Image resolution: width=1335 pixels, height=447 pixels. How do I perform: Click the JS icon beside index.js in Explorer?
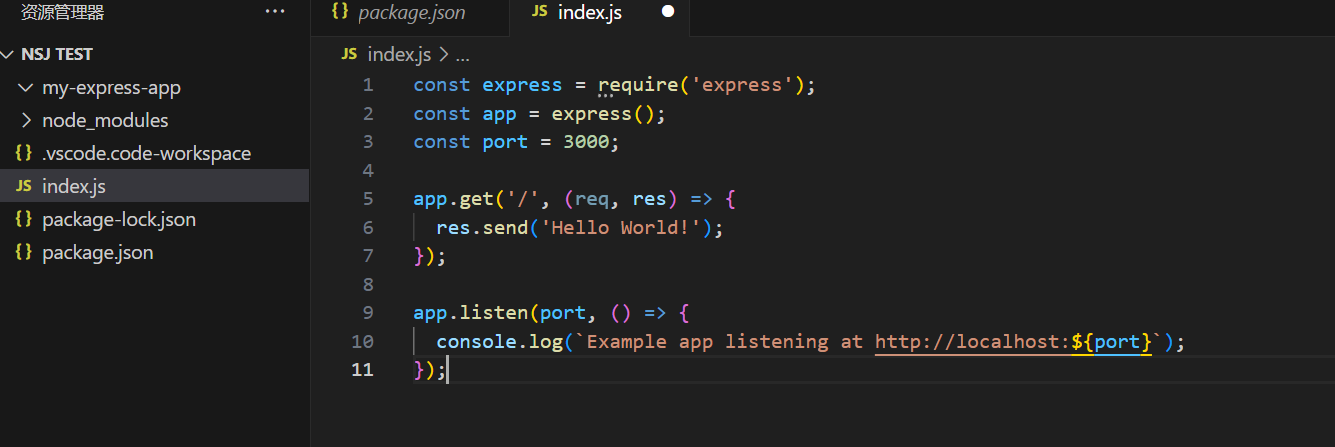23,186
